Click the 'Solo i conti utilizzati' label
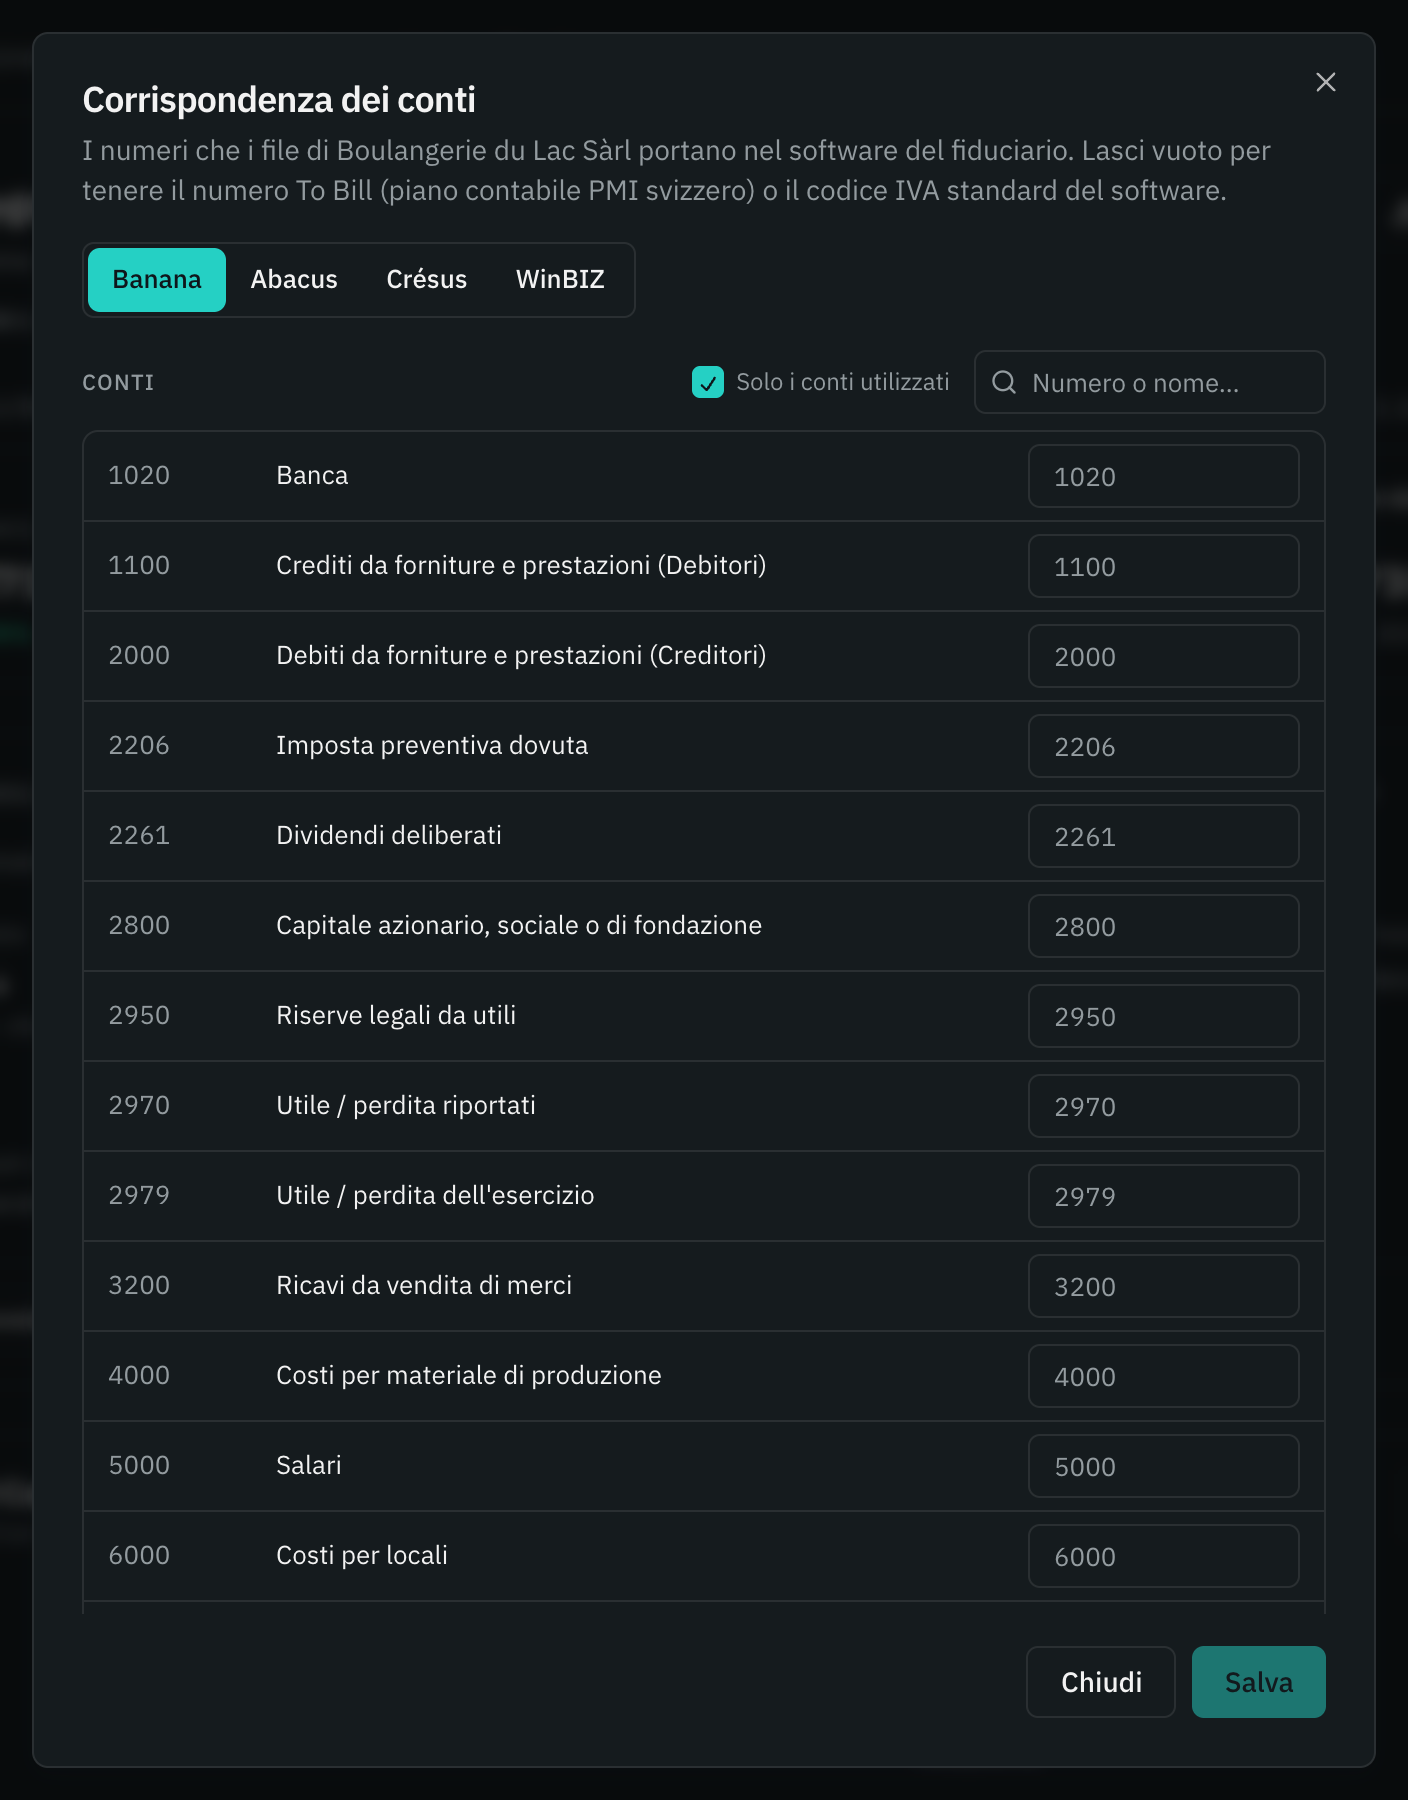 843,382
